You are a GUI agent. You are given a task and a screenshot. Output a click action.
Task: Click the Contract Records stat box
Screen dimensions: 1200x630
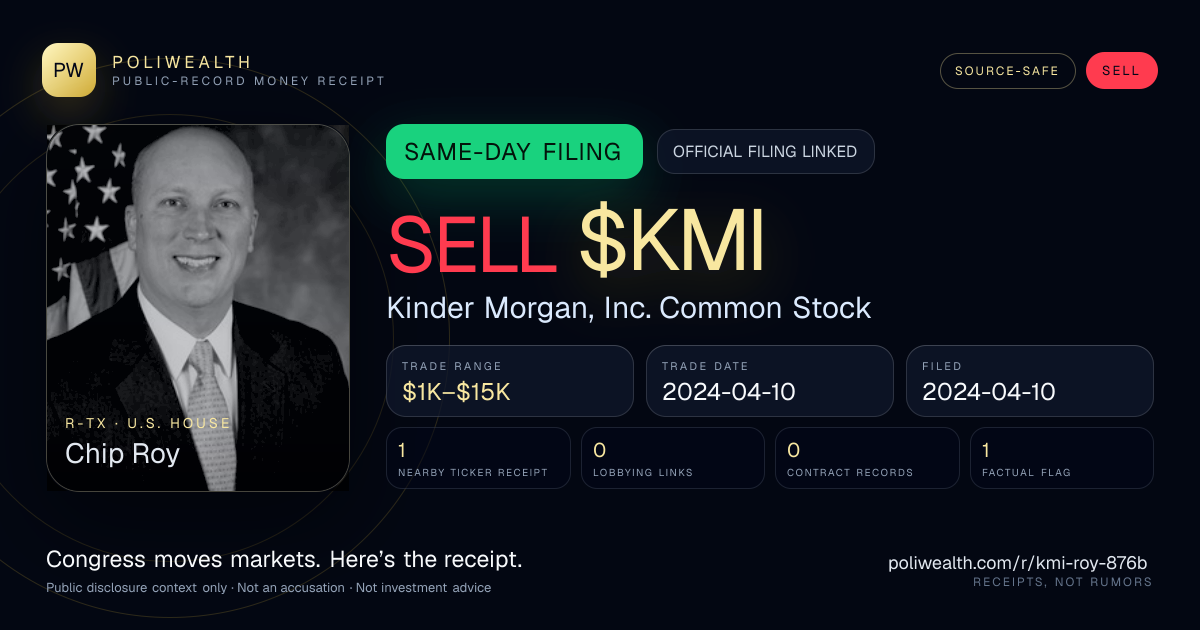click(x=868, y=458)
